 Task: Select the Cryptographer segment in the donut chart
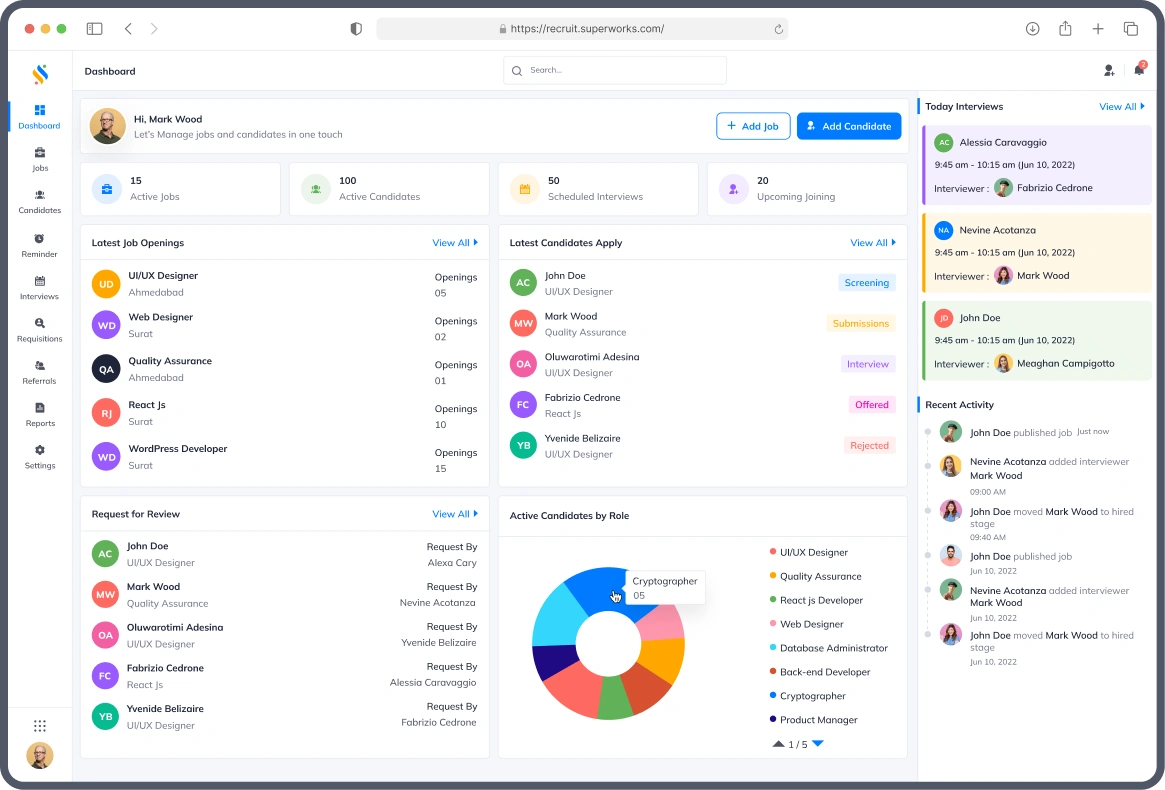point(613,592)
